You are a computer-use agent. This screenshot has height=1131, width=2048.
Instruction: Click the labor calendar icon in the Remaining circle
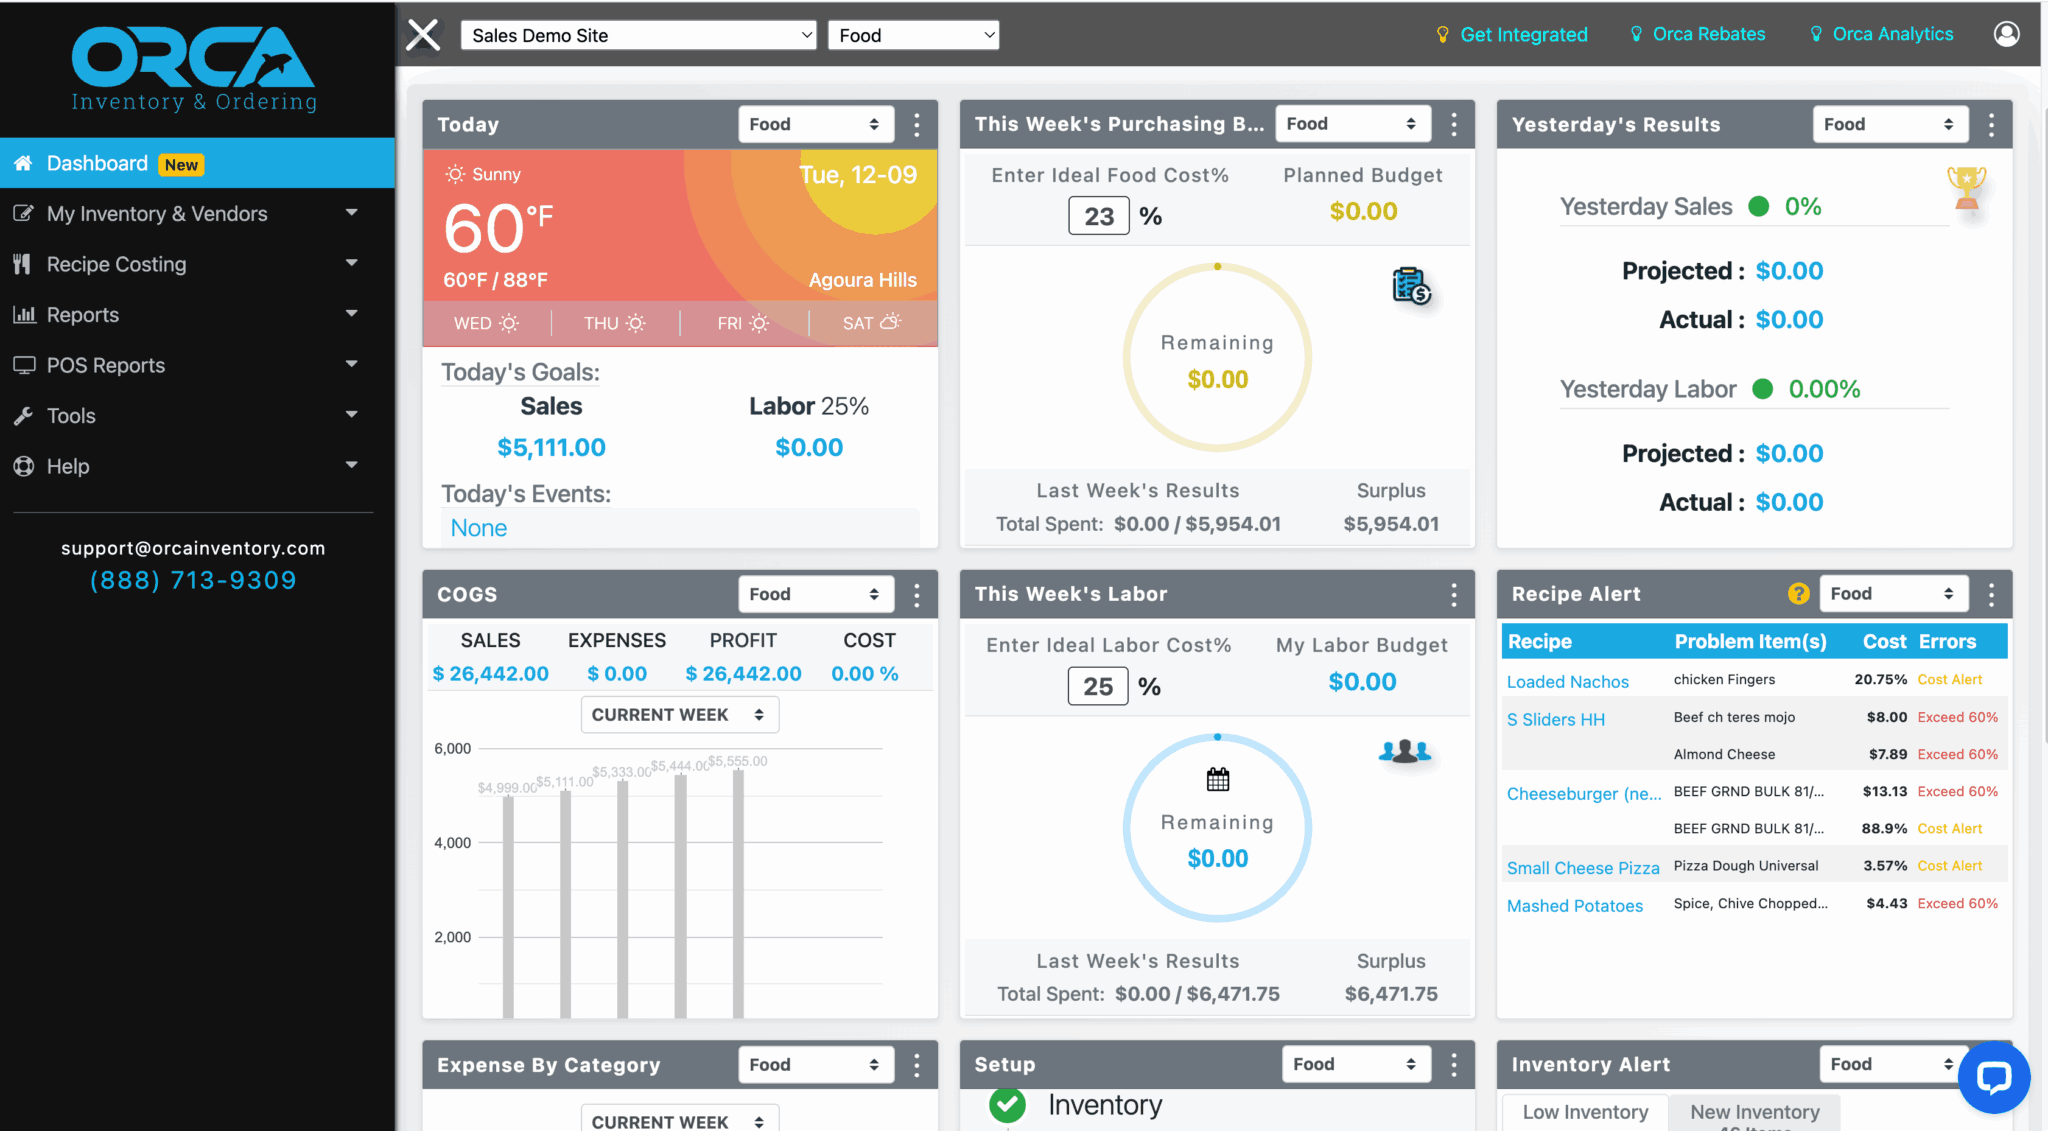click(x=1217, y=779)
